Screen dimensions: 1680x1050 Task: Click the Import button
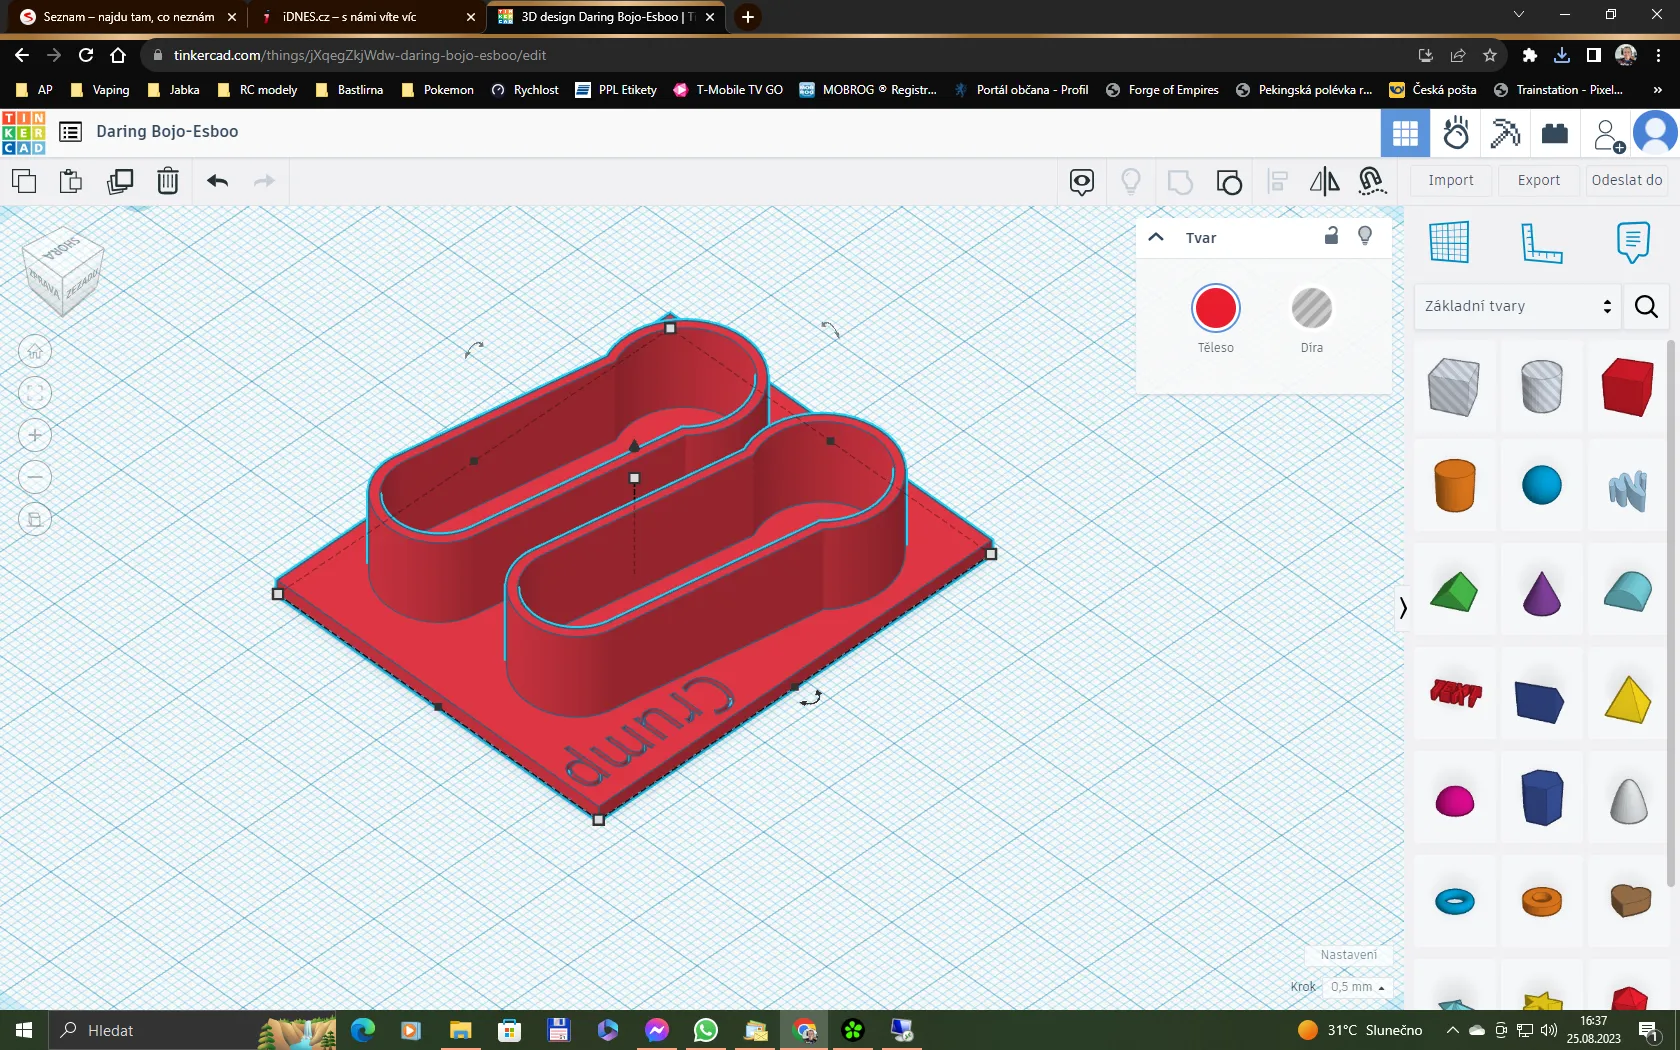tap(1450, 180)
